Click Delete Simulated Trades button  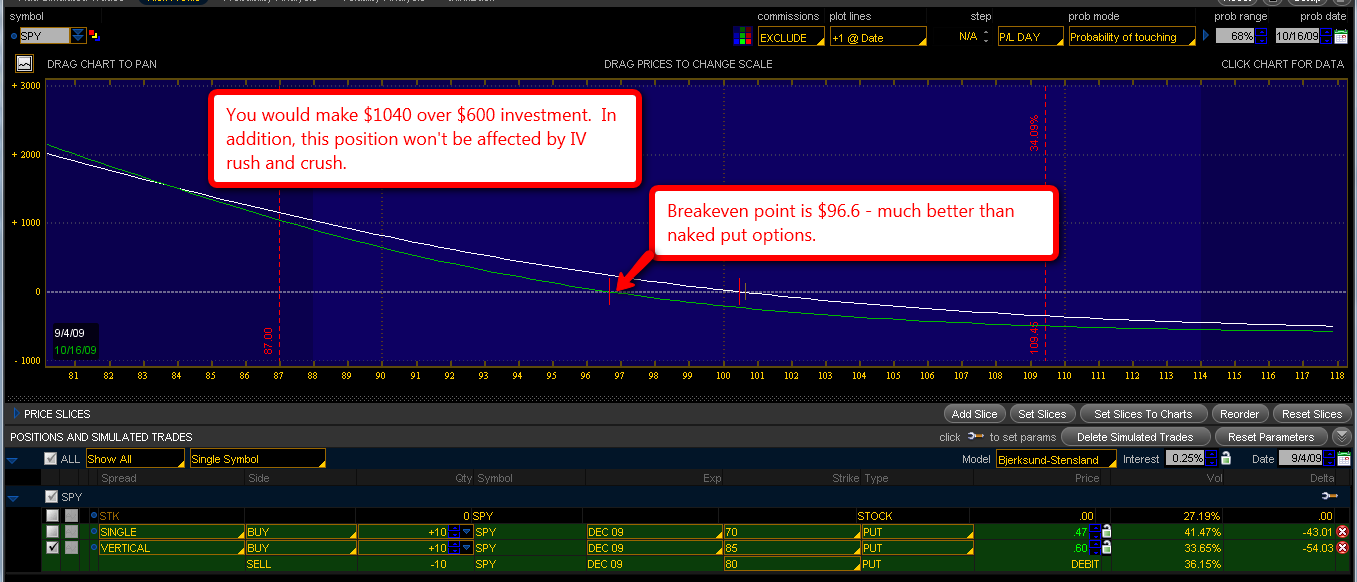tap(1135, 437)
